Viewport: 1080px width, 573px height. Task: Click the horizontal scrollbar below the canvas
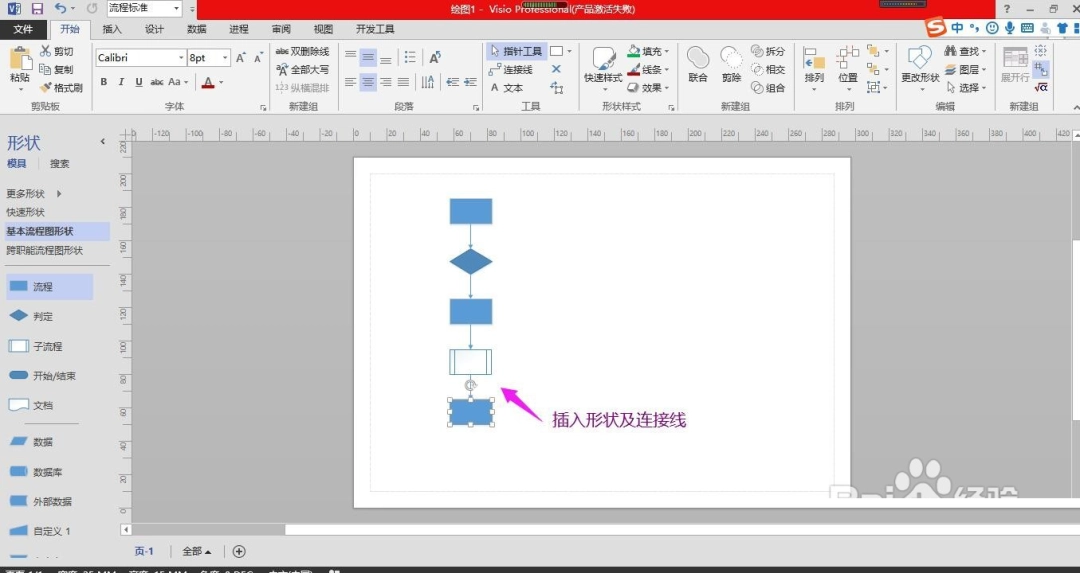point(207,530)
